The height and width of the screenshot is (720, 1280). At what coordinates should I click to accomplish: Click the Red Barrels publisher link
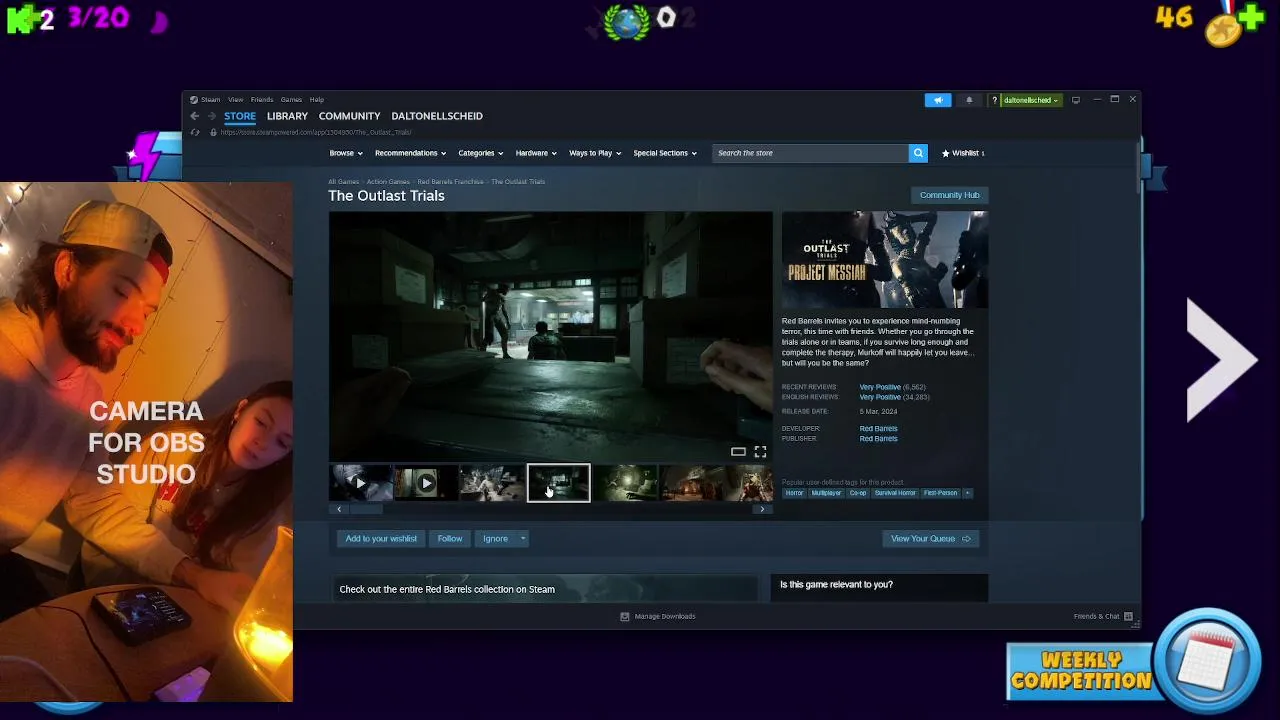[x=878, y=439]
